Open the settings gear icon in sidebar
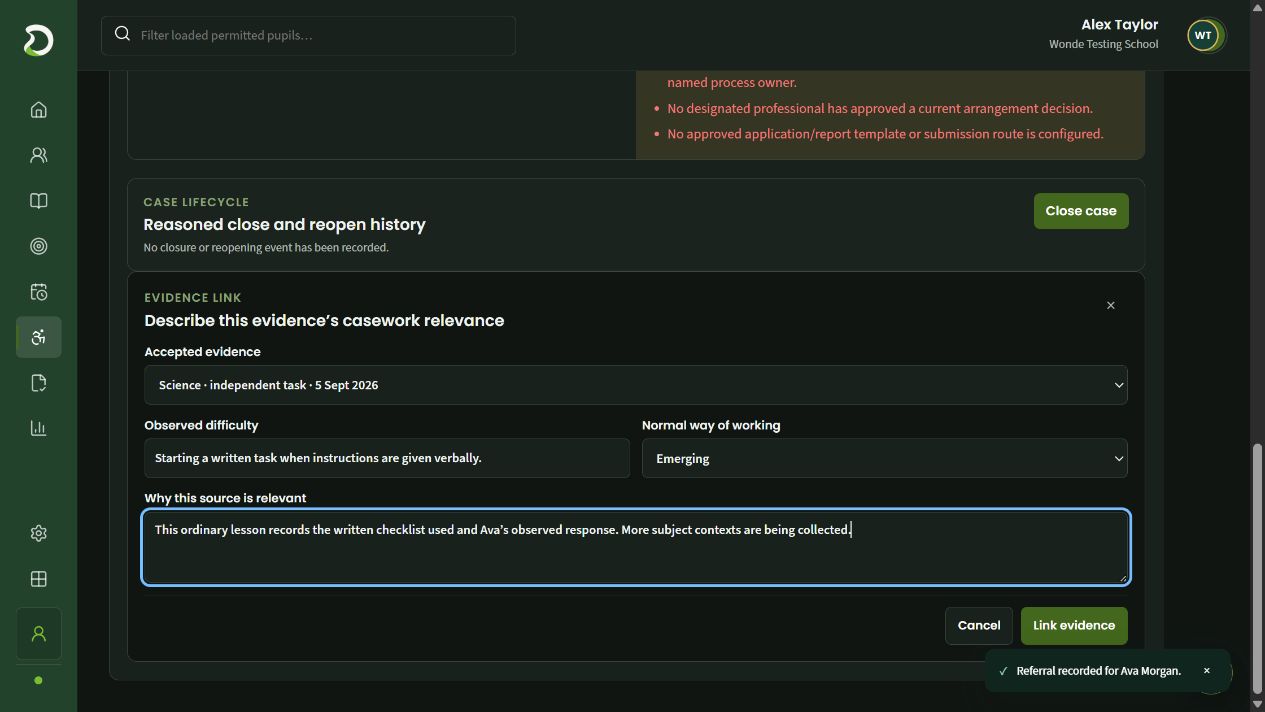 [x=39, y=533]
